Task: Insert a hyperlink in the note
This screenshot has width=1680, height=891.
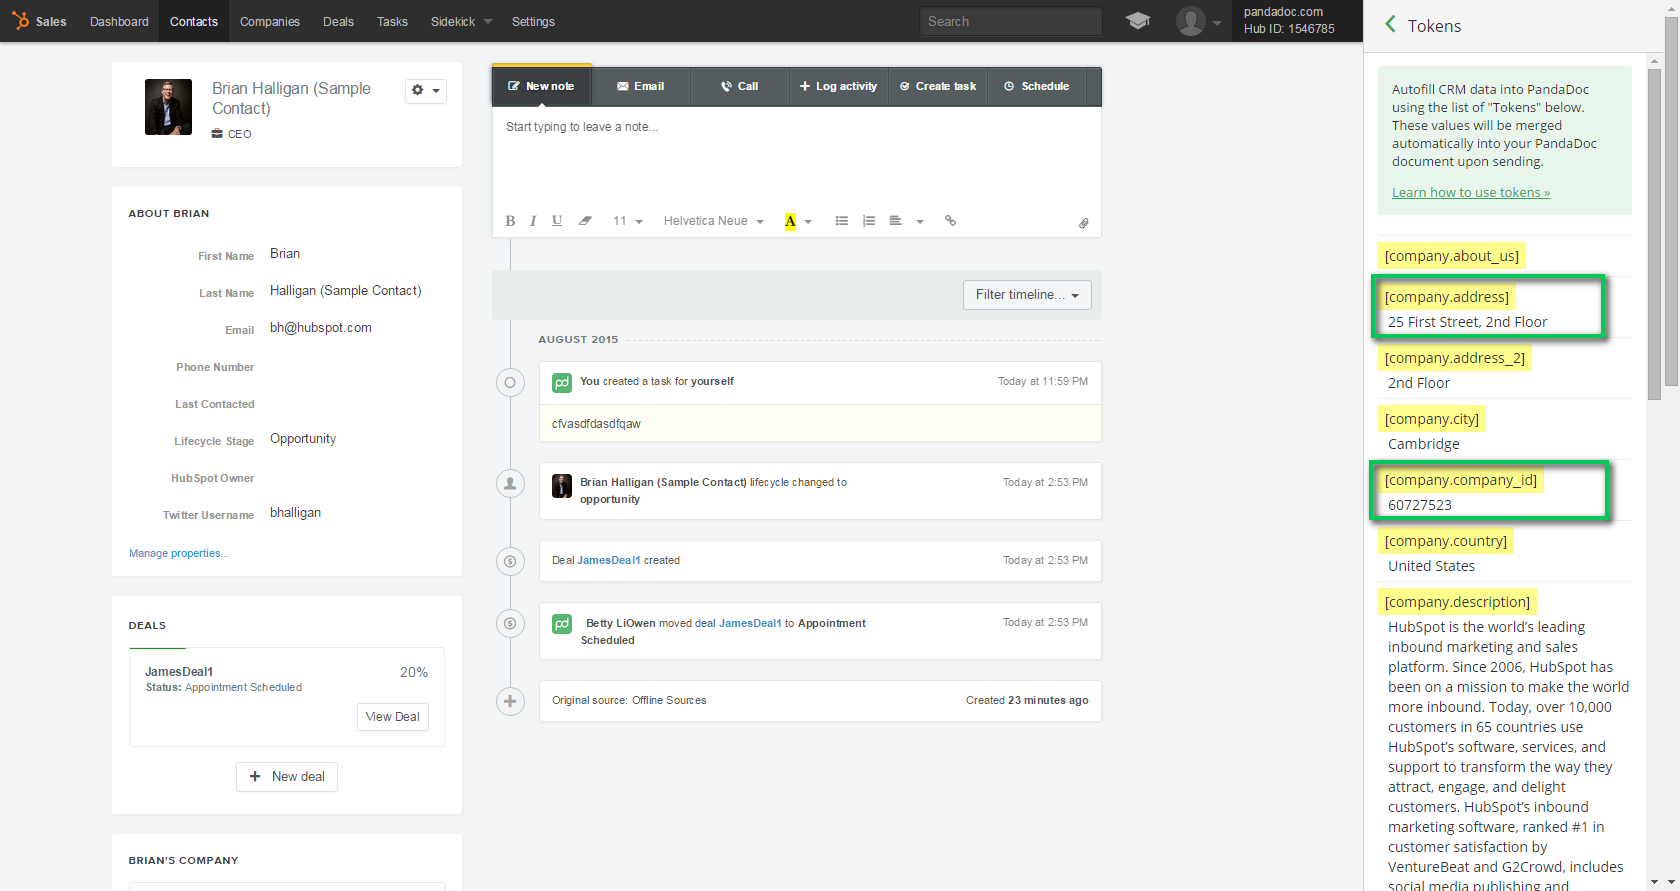Action: [950, 221]
